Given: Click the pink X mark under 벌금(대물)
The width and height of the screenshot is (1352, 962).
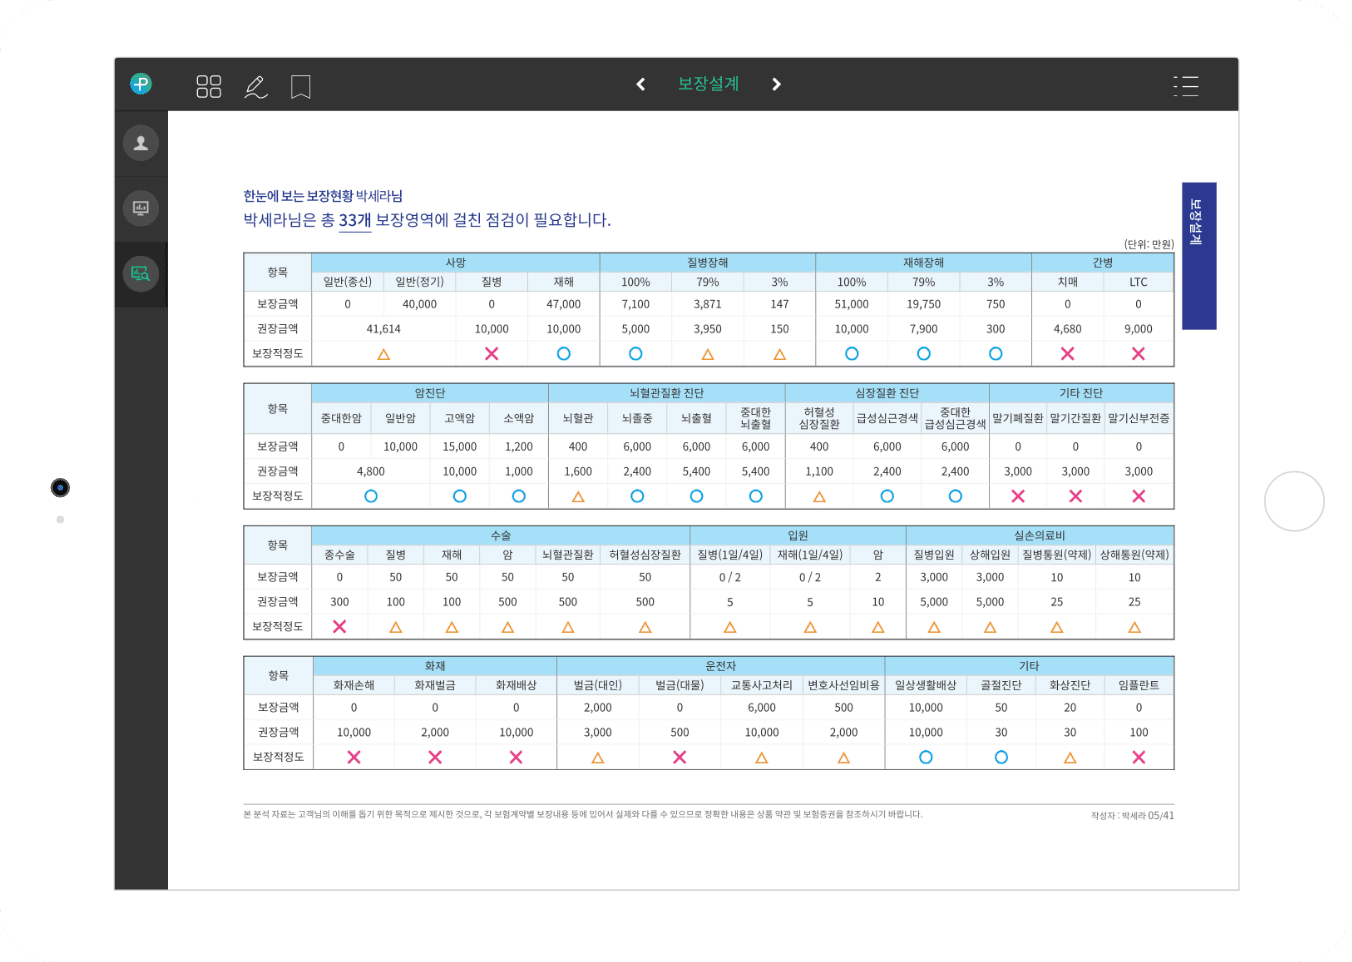Looking at the screenshot, I should (679, 757).
